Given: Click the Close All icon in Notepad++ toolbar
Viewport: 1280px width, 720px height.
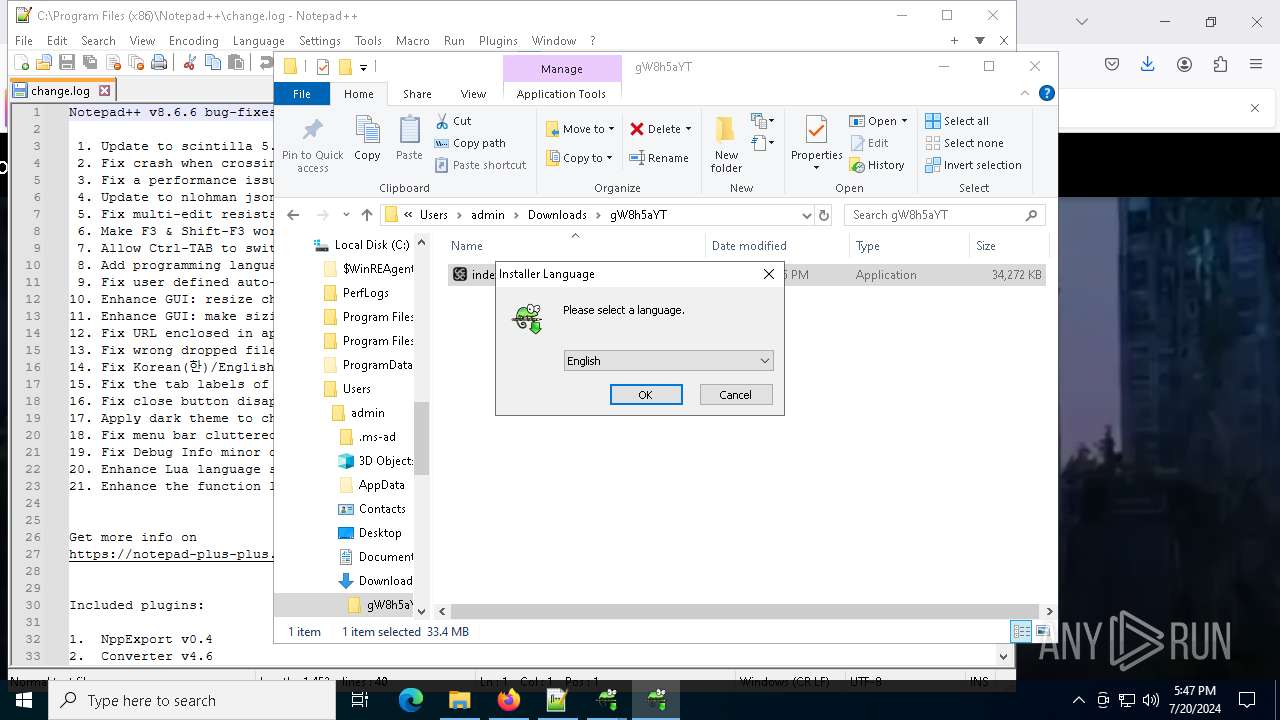Looking at the screenshot, I should [136, 63].
